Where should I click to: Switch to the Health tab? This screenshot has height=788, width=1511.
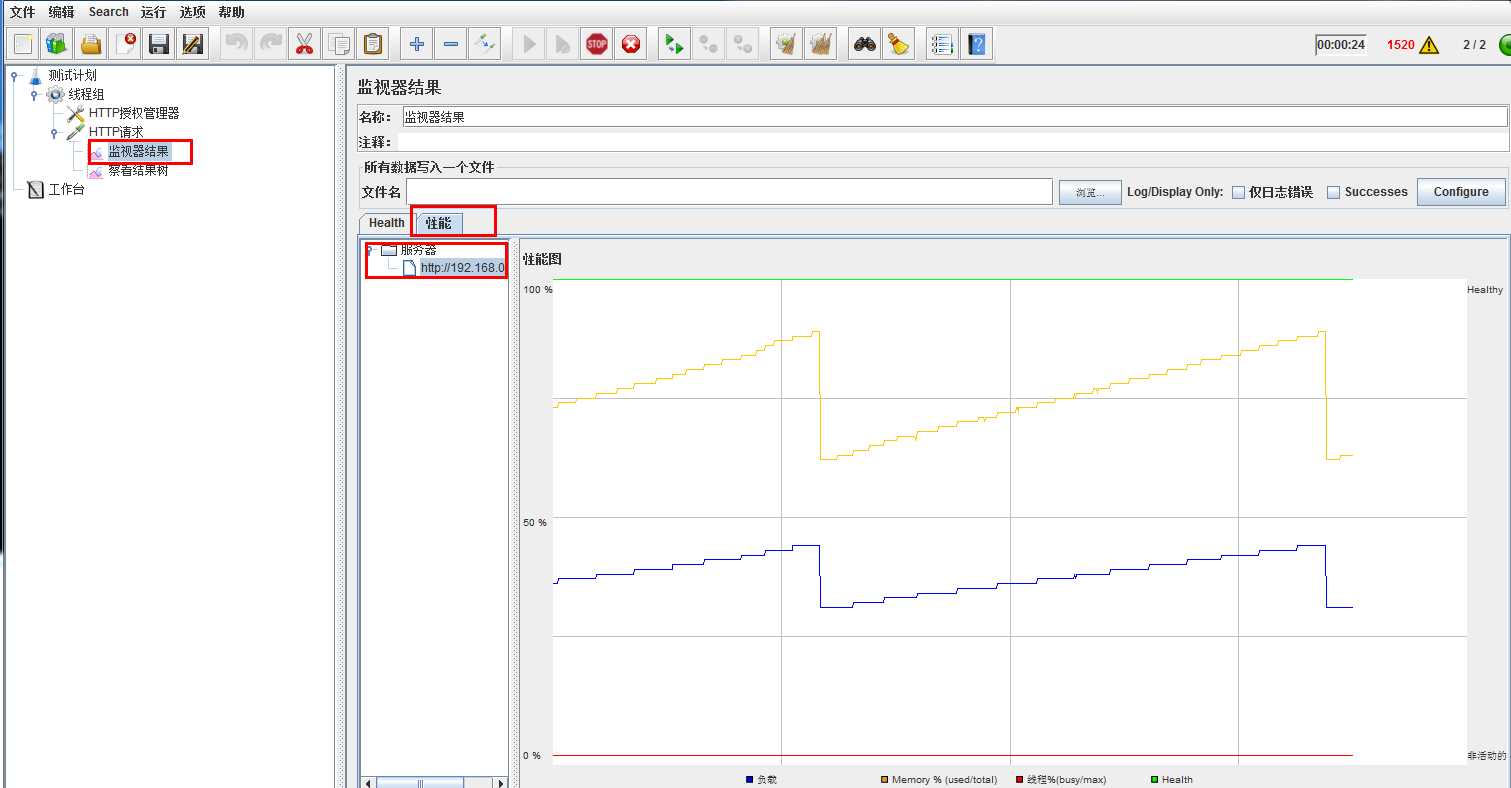click(x=386, y=223)
